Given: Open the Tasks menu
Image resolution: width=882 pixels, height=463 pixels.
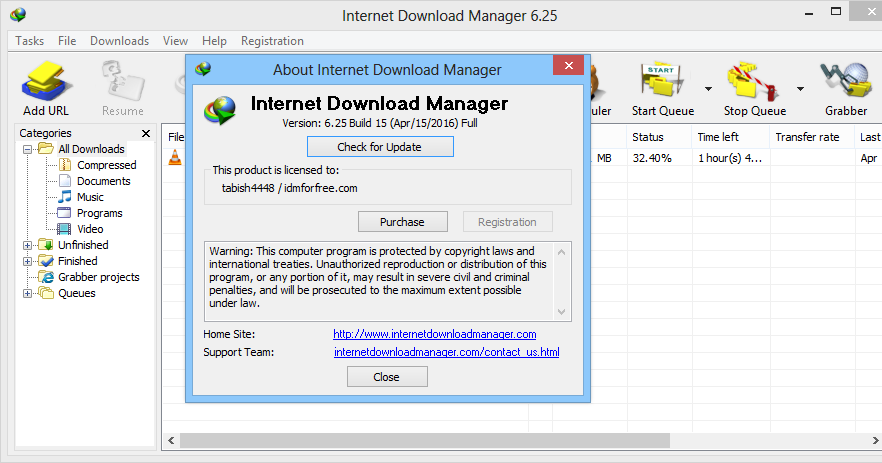Looking at the screenshot, I should (29, 41).
